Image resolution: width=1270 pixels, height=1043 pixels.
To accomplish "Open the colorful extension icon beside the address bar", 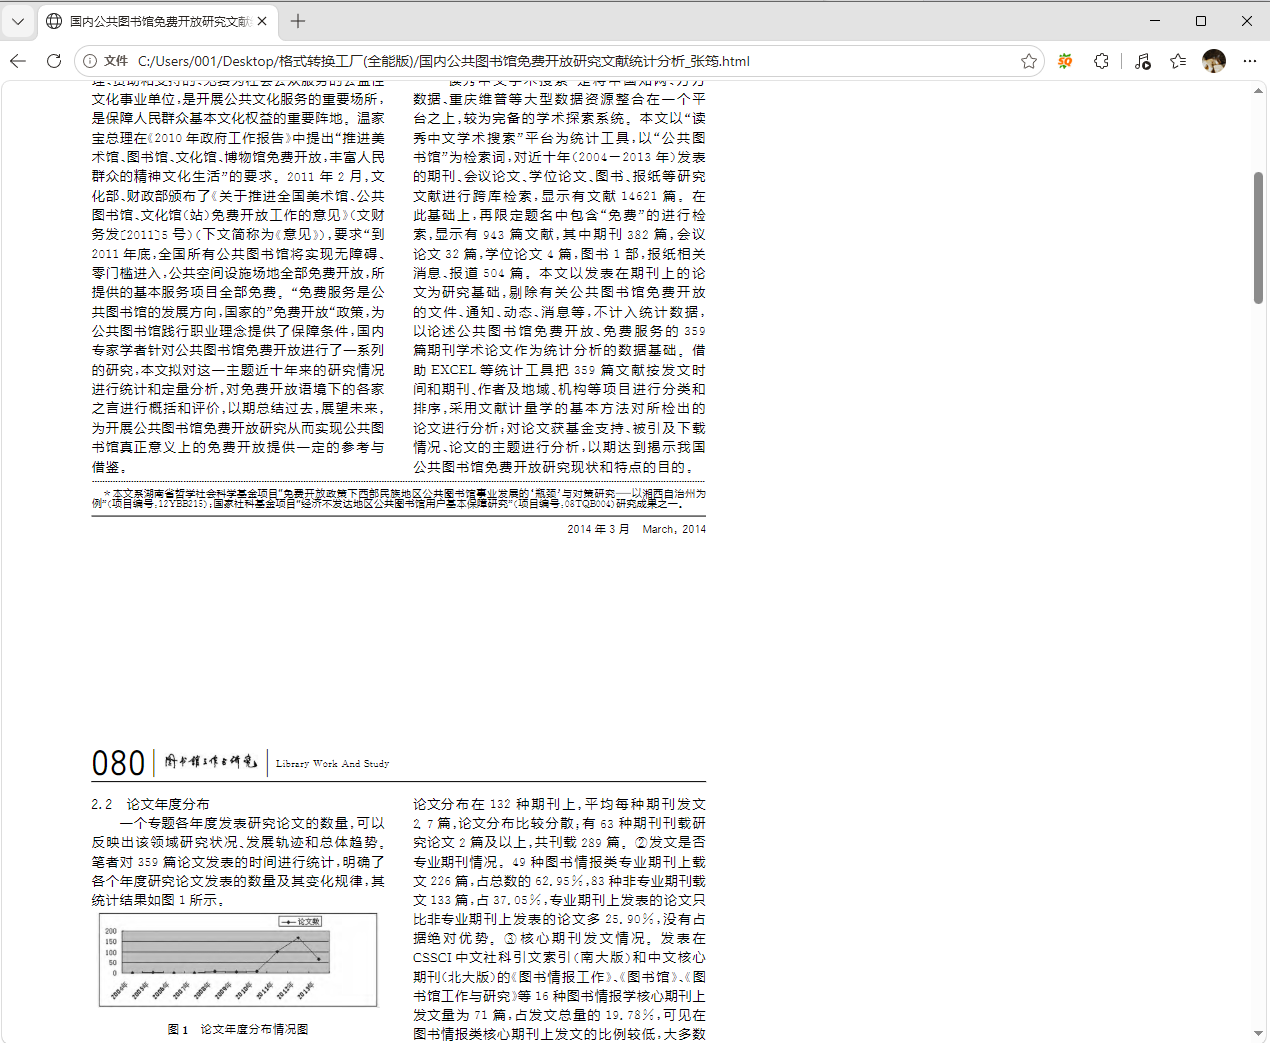I will coord(1066,61).
